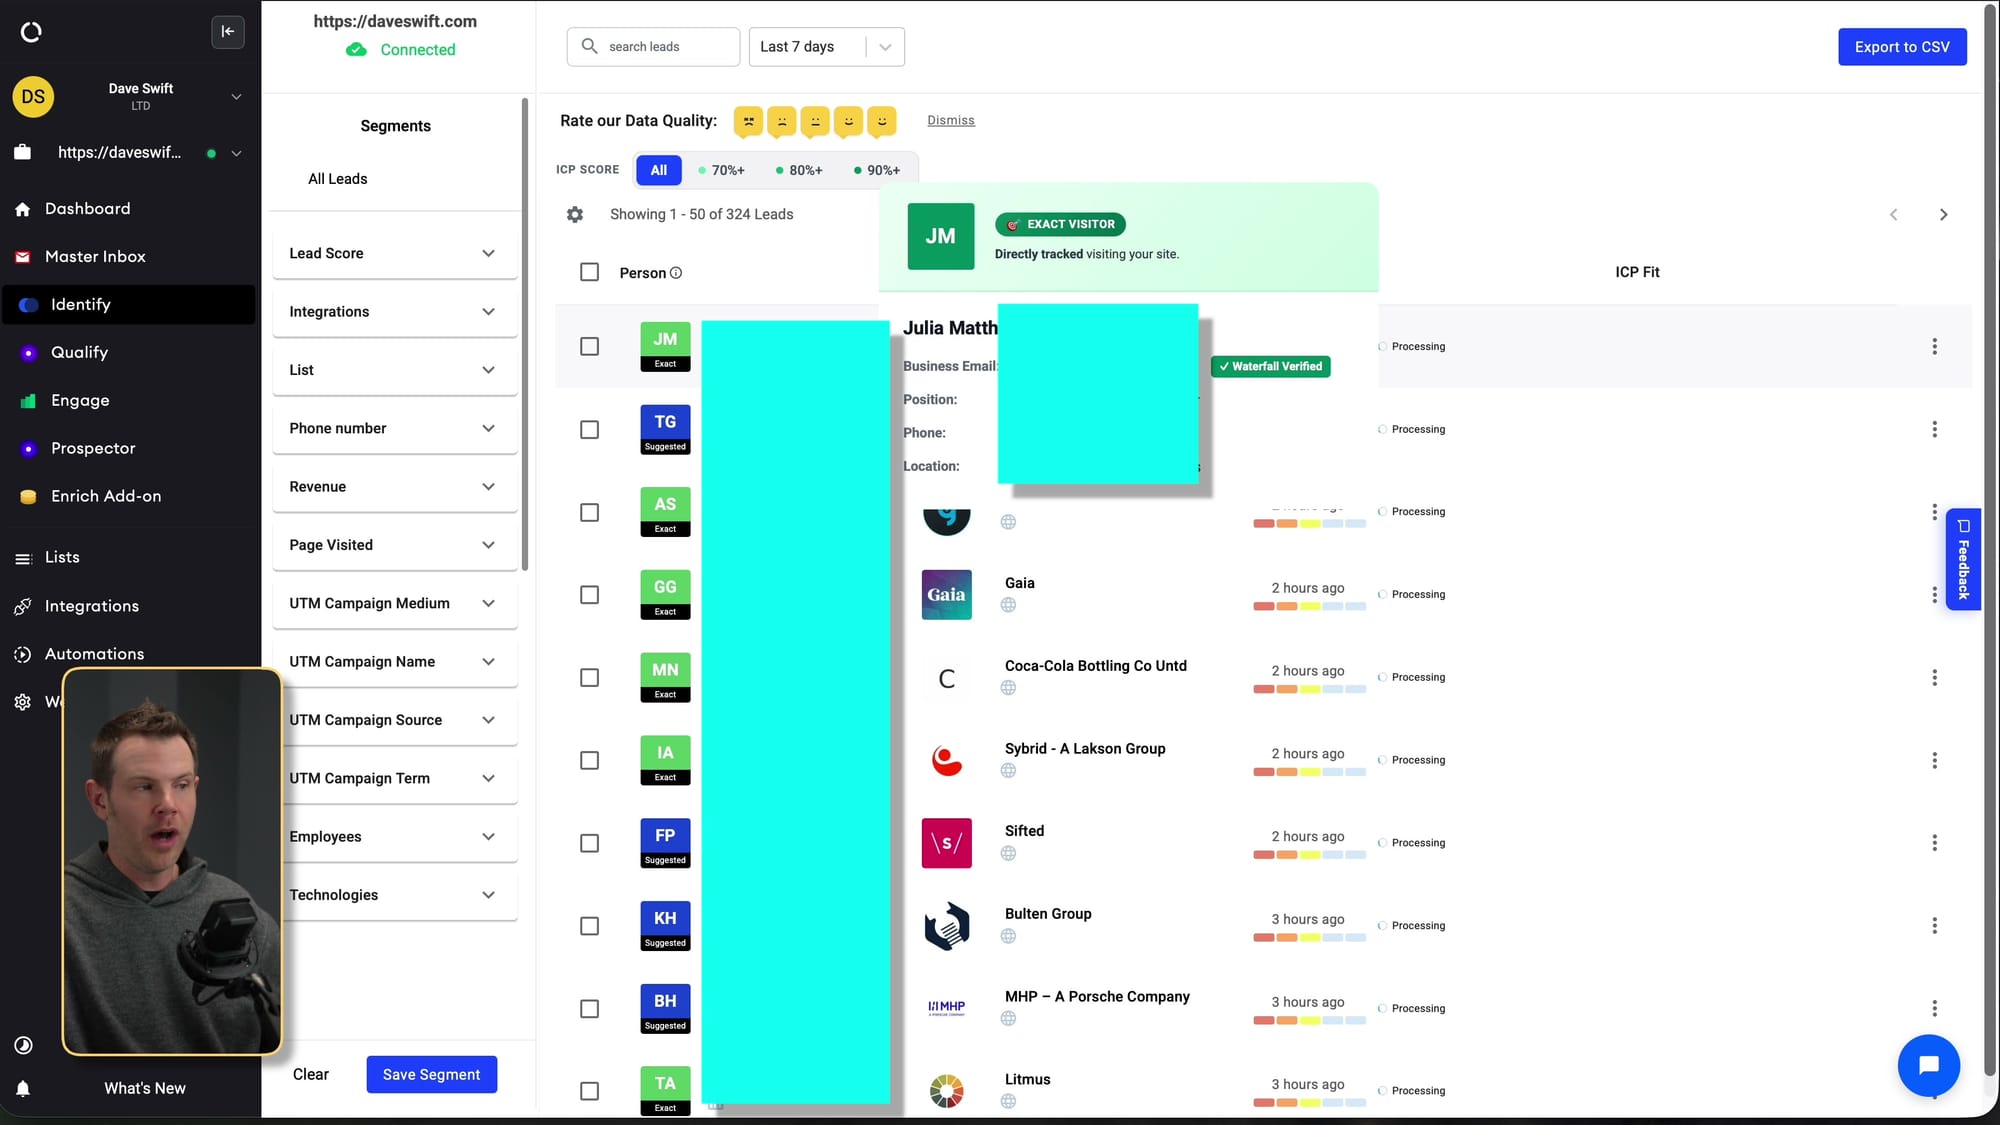The width and height of the screenshot is (2000, 1125).
Task: Open row options for Sifted row
Action: (1934, 843)
